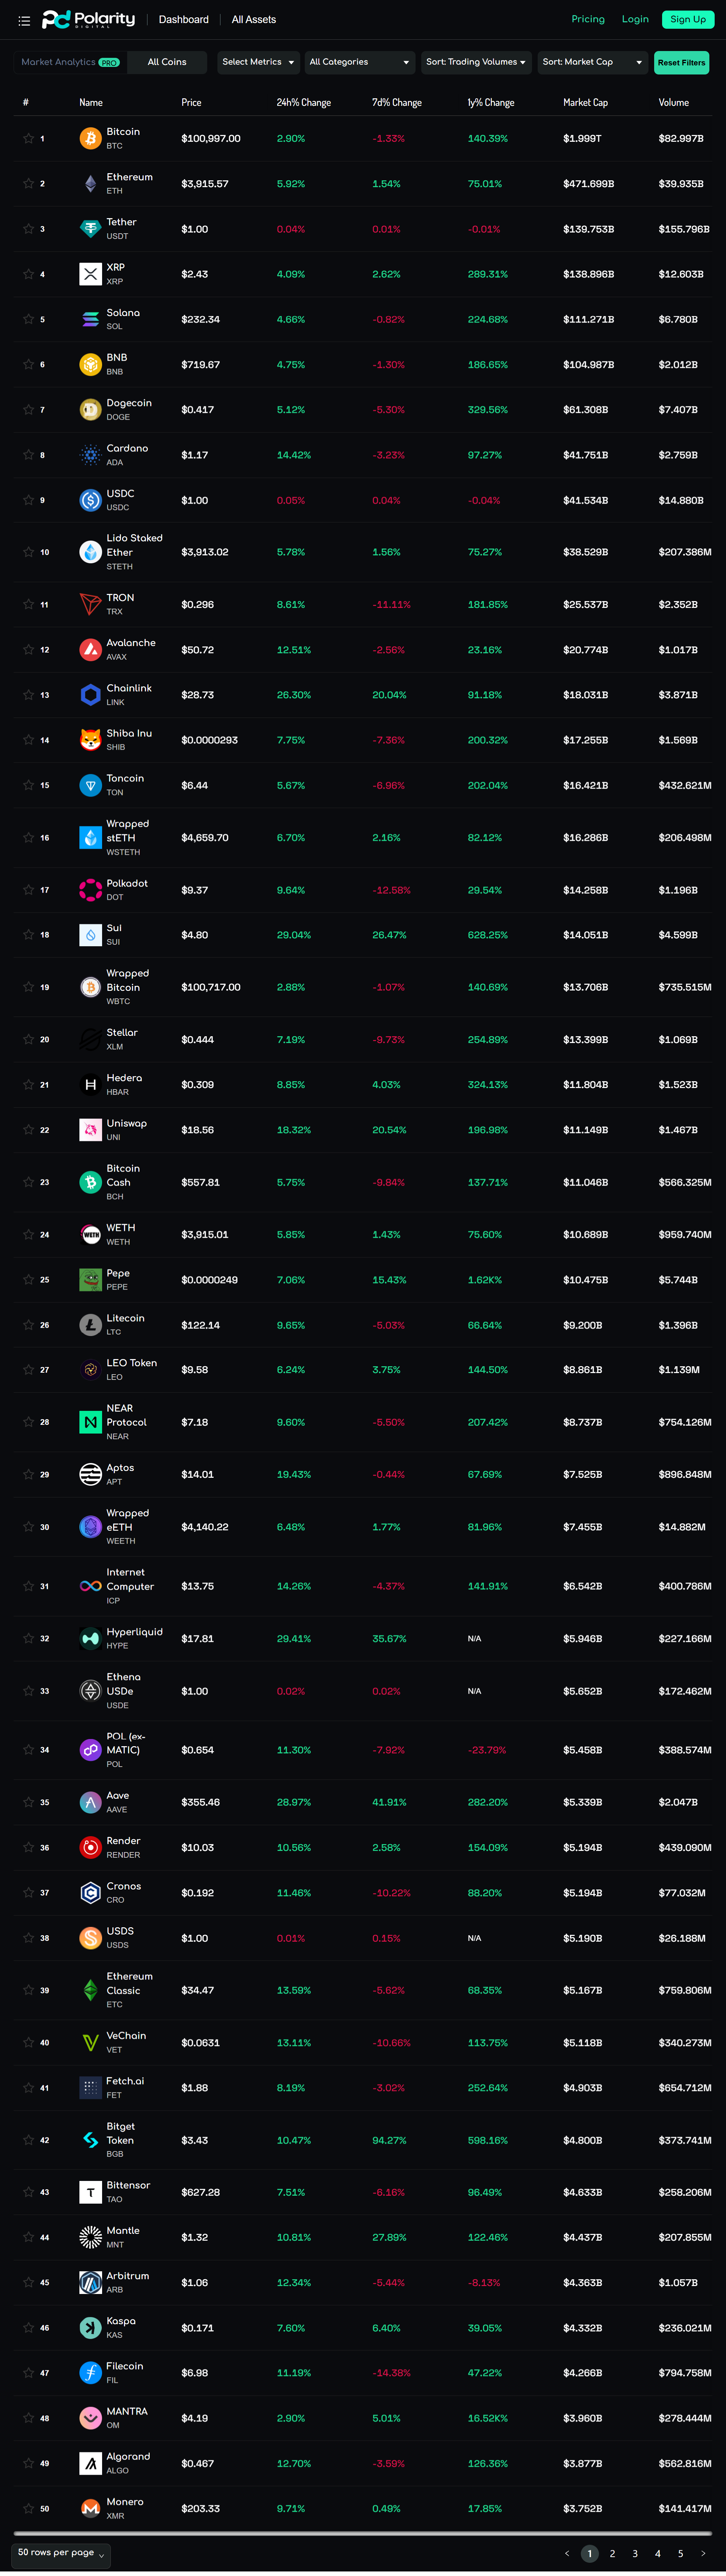Image resolution: width=726 pixels, height=2576 pixels.
Task: Star the Chainlink row
Action: point(28,694)
